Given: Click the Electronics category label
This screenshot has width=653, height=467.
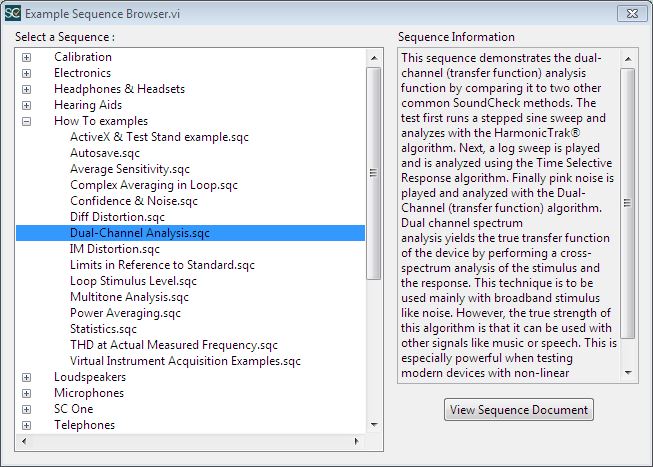Looking at the screenshot, I should pyautogui.click(x=82, y=73).
